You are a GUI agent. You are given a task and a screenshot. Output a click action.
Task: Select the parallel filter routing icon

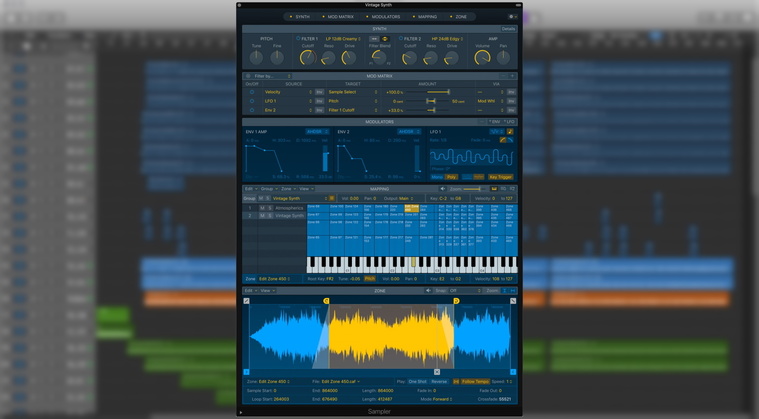[x=385, y=39]
